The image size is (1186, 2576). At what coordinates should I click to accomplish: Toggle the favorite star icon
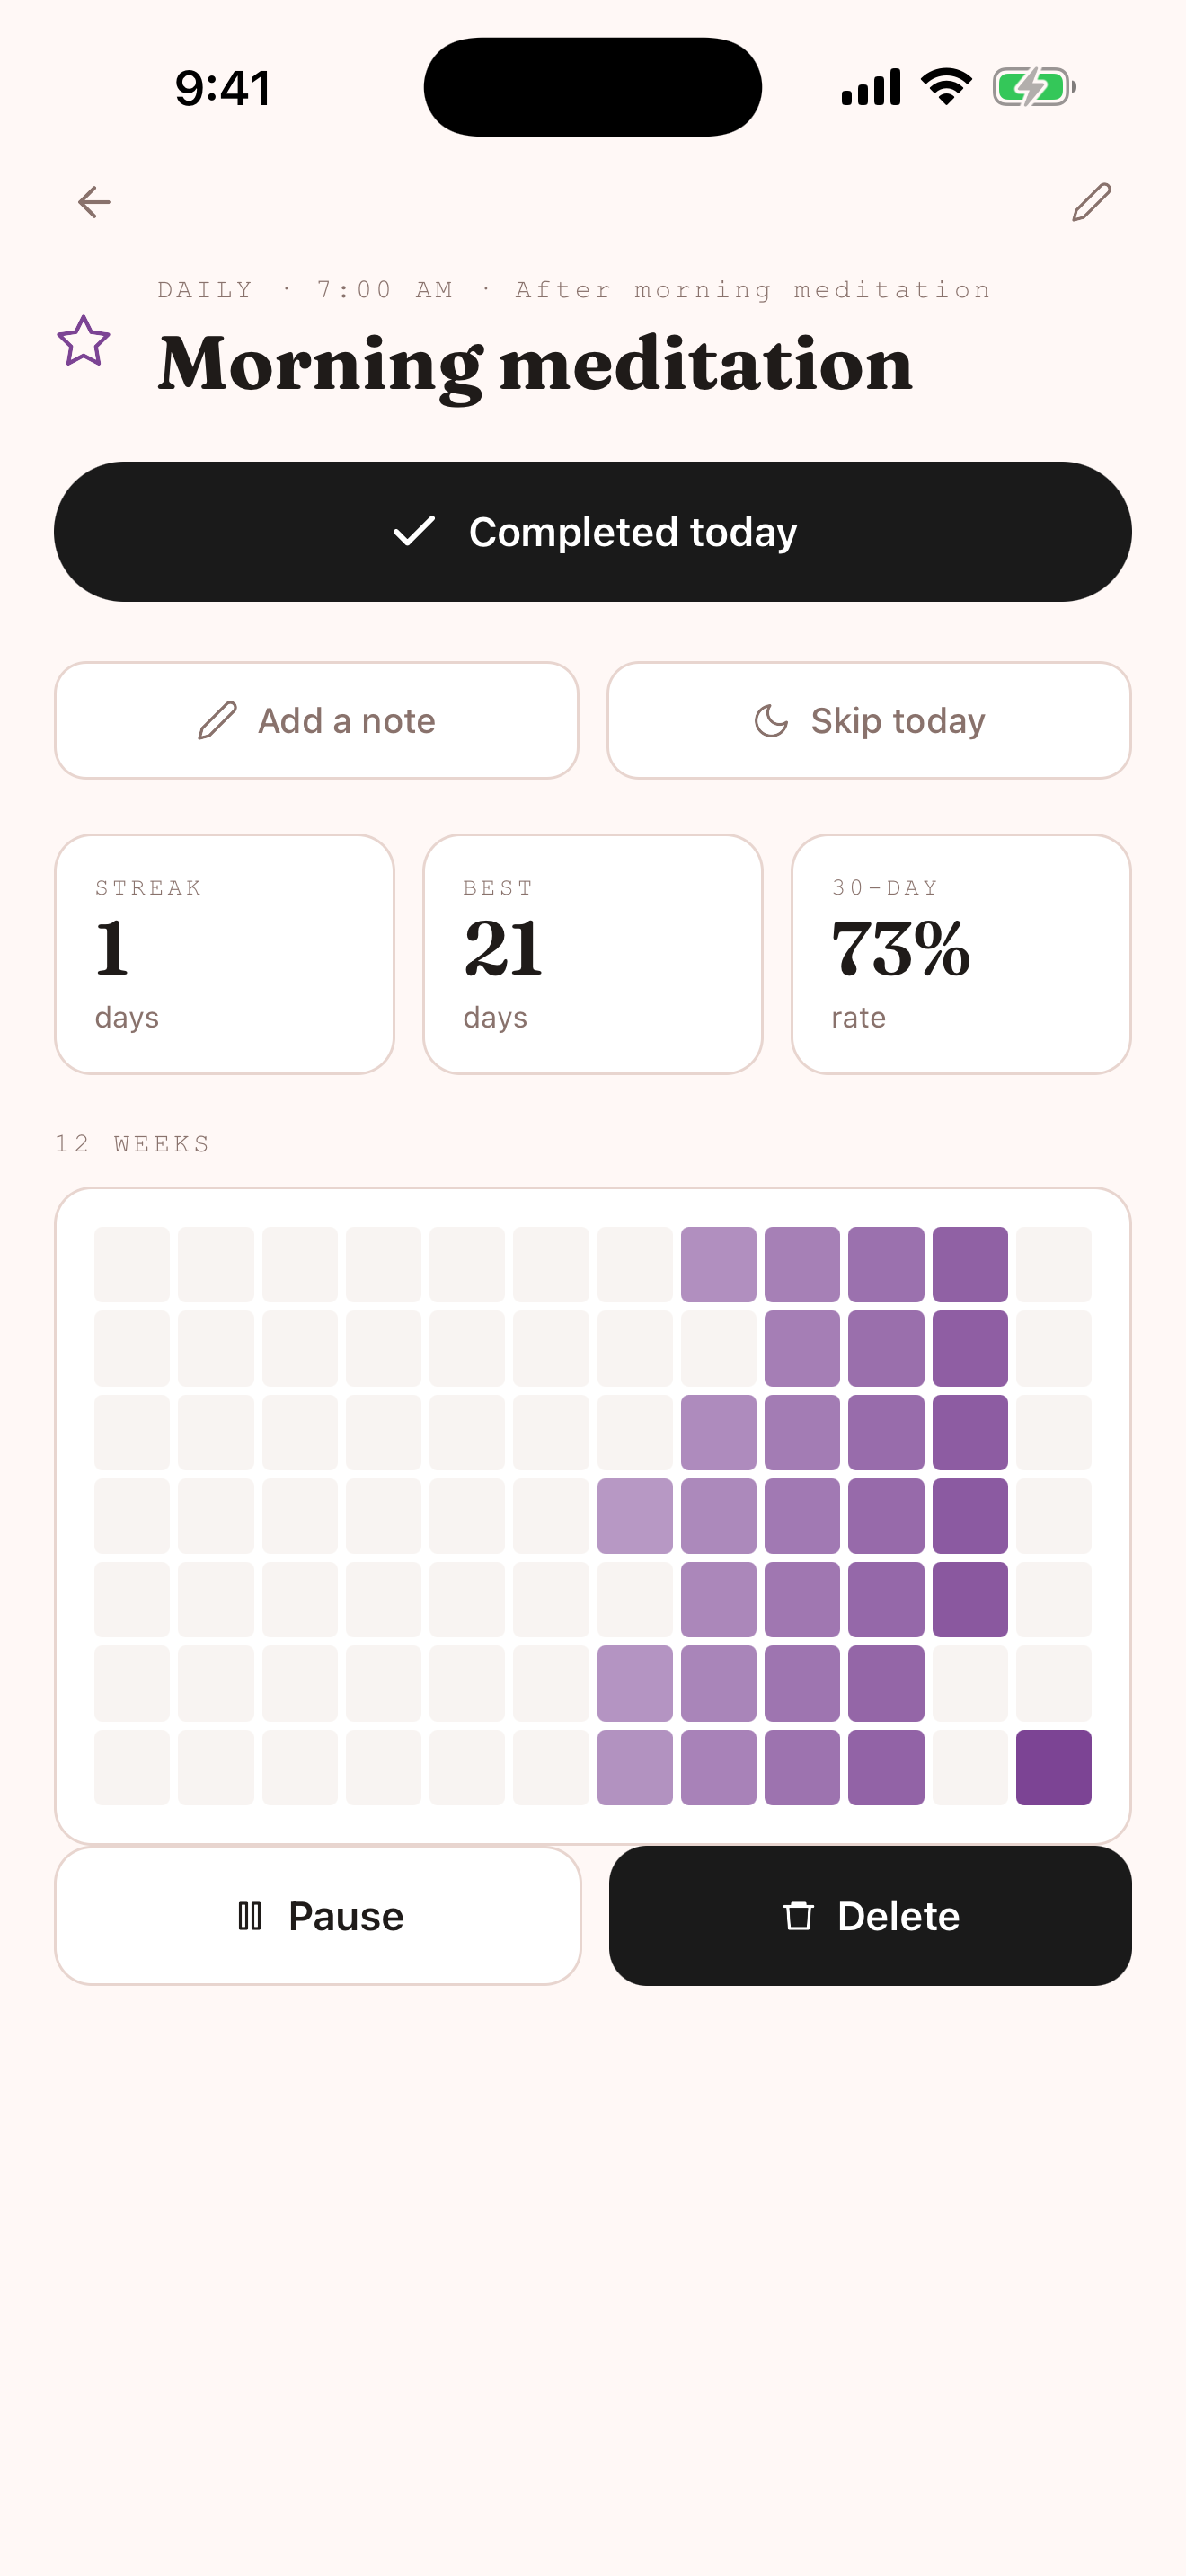point(83,341)
